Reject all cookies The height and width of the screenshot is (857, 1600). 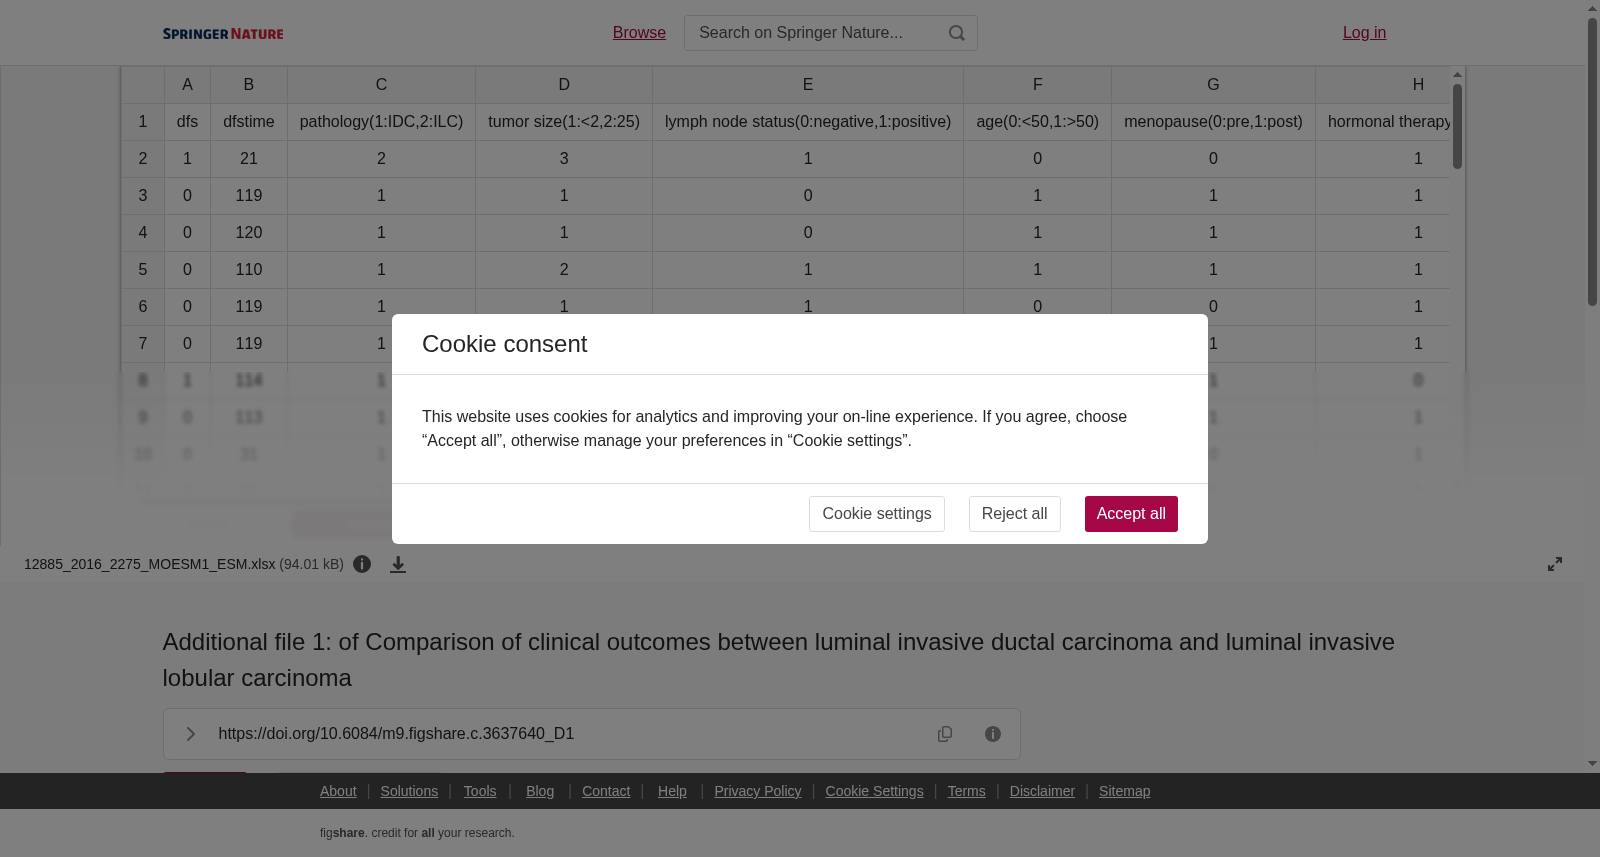(1014, 514)
